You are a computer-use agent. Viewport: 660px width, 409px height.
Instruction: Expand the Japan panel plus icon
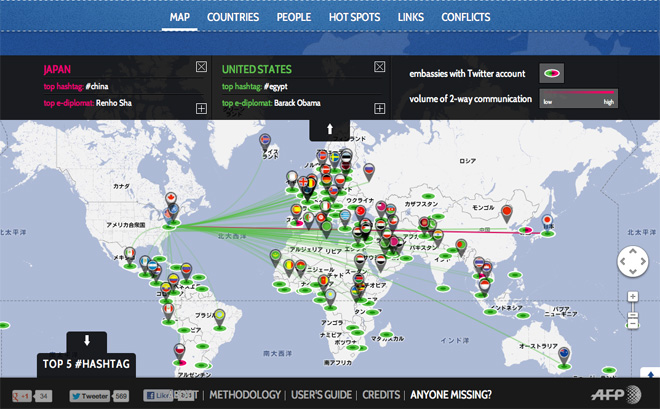click(x=201, y=107)
